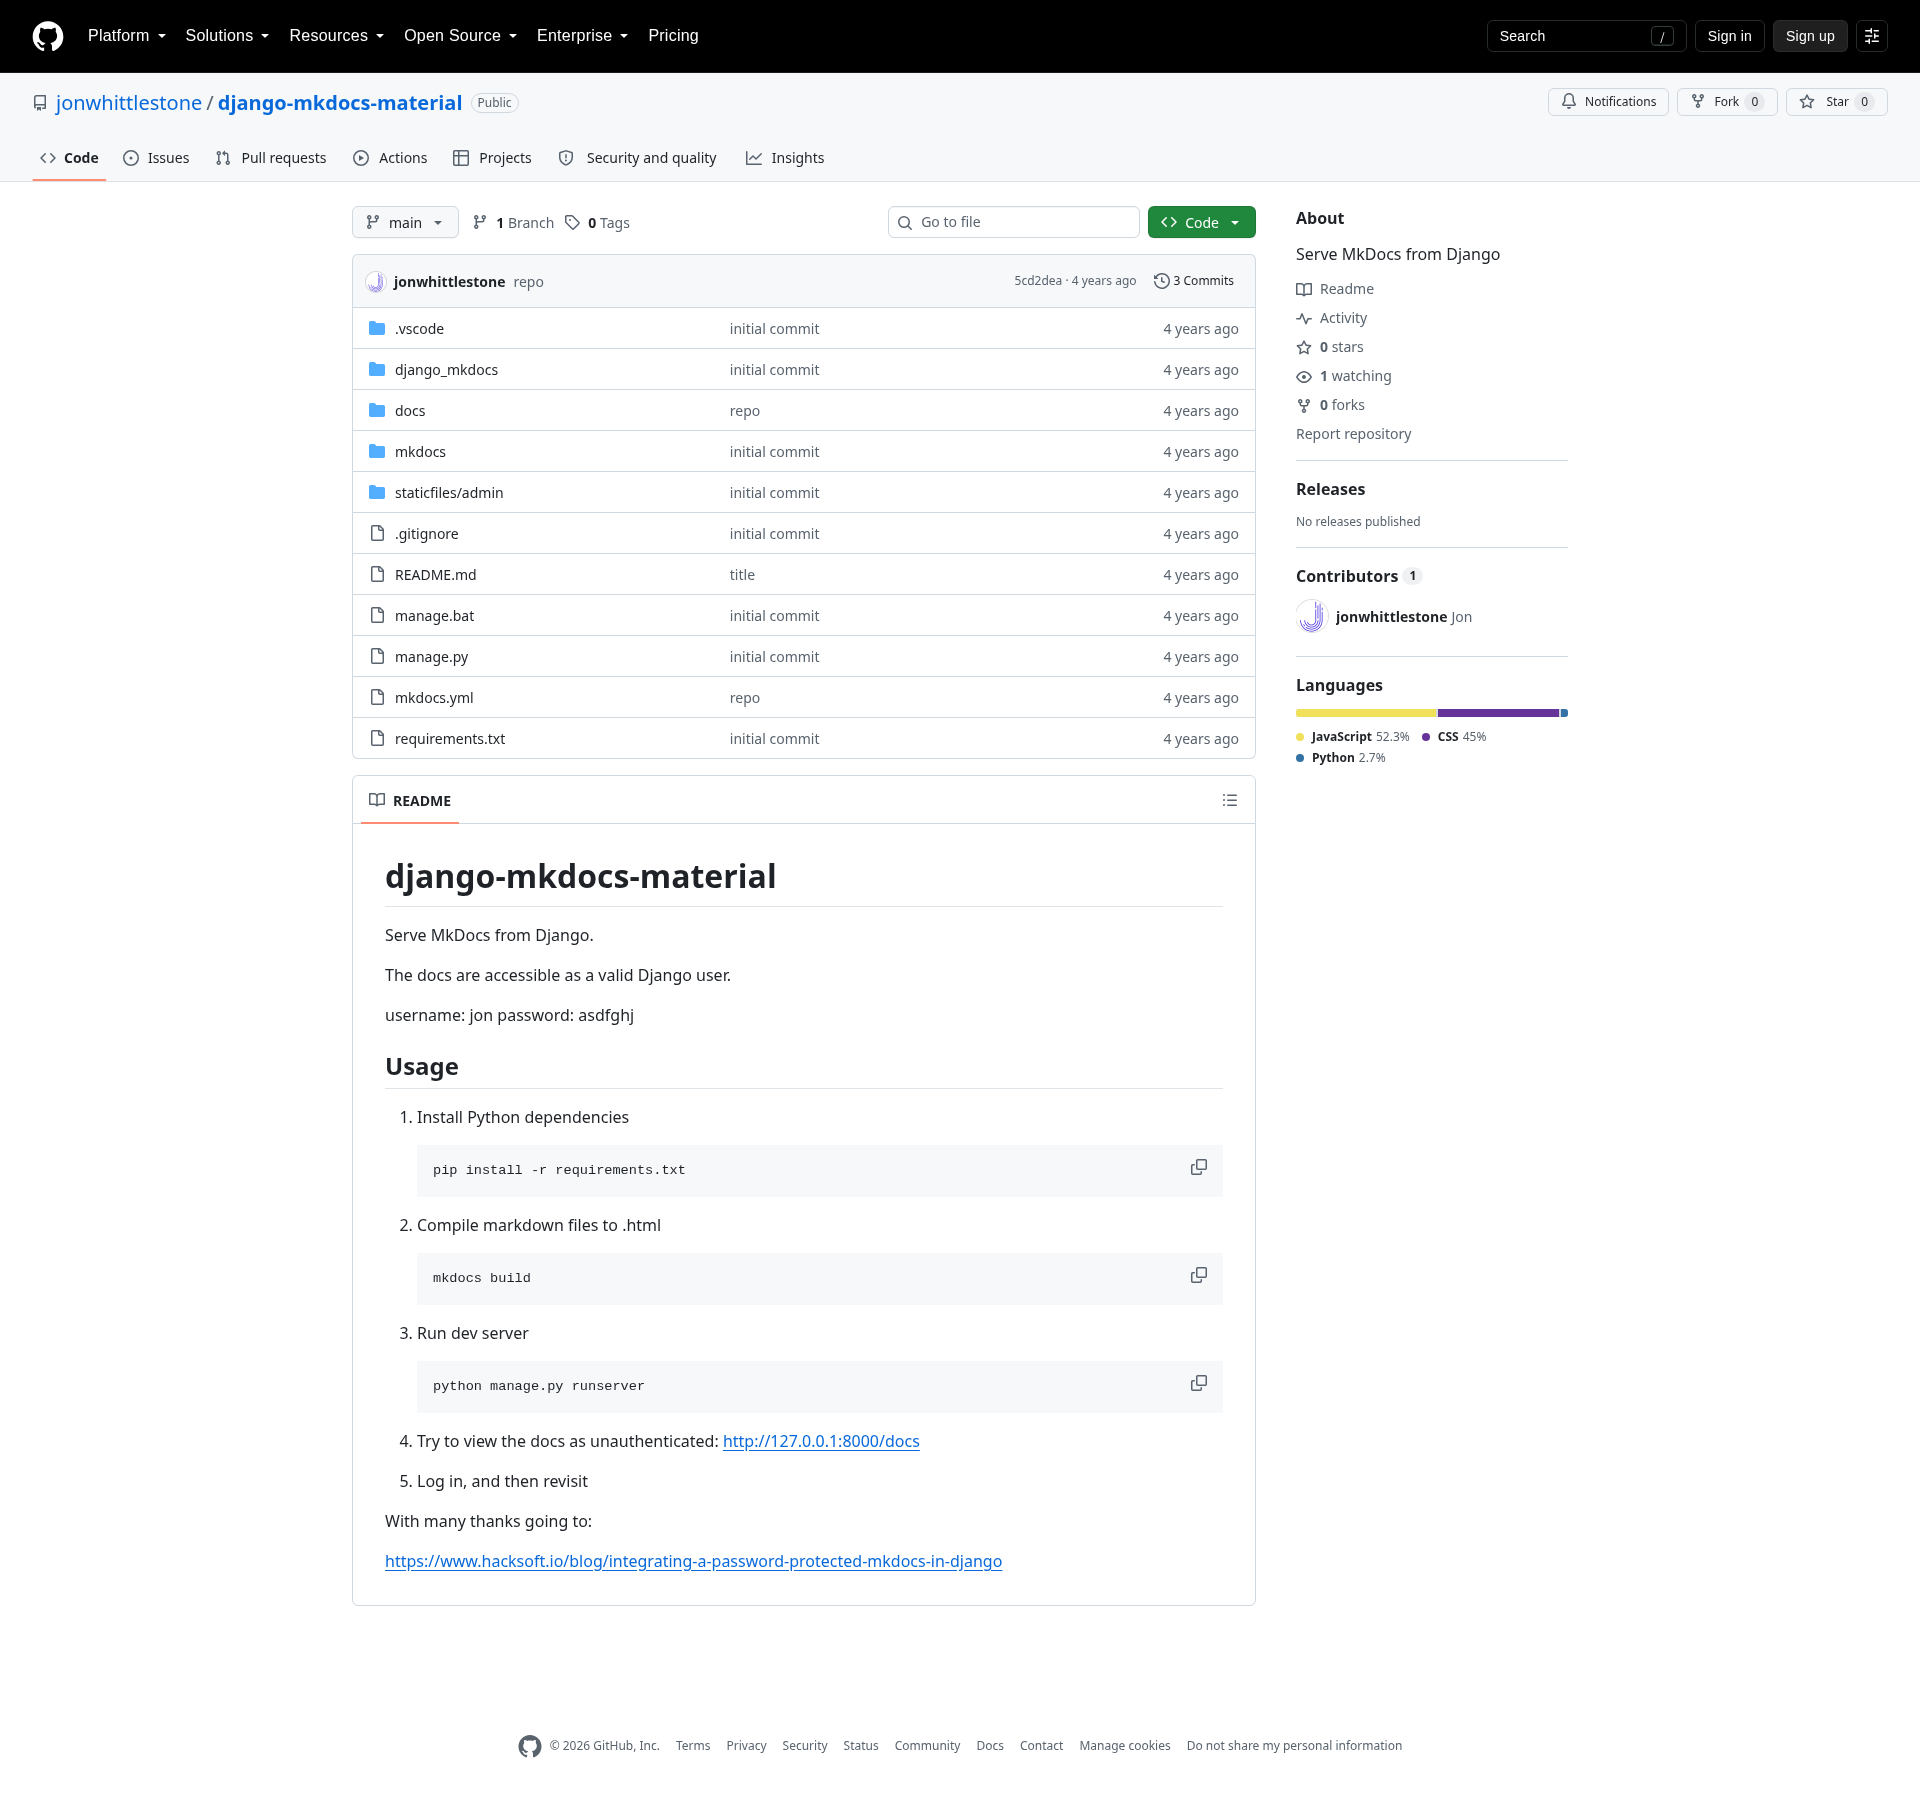This screenshot has height=1799, width=1920.
Task: Fork the repository
Action: point(1727,102)
